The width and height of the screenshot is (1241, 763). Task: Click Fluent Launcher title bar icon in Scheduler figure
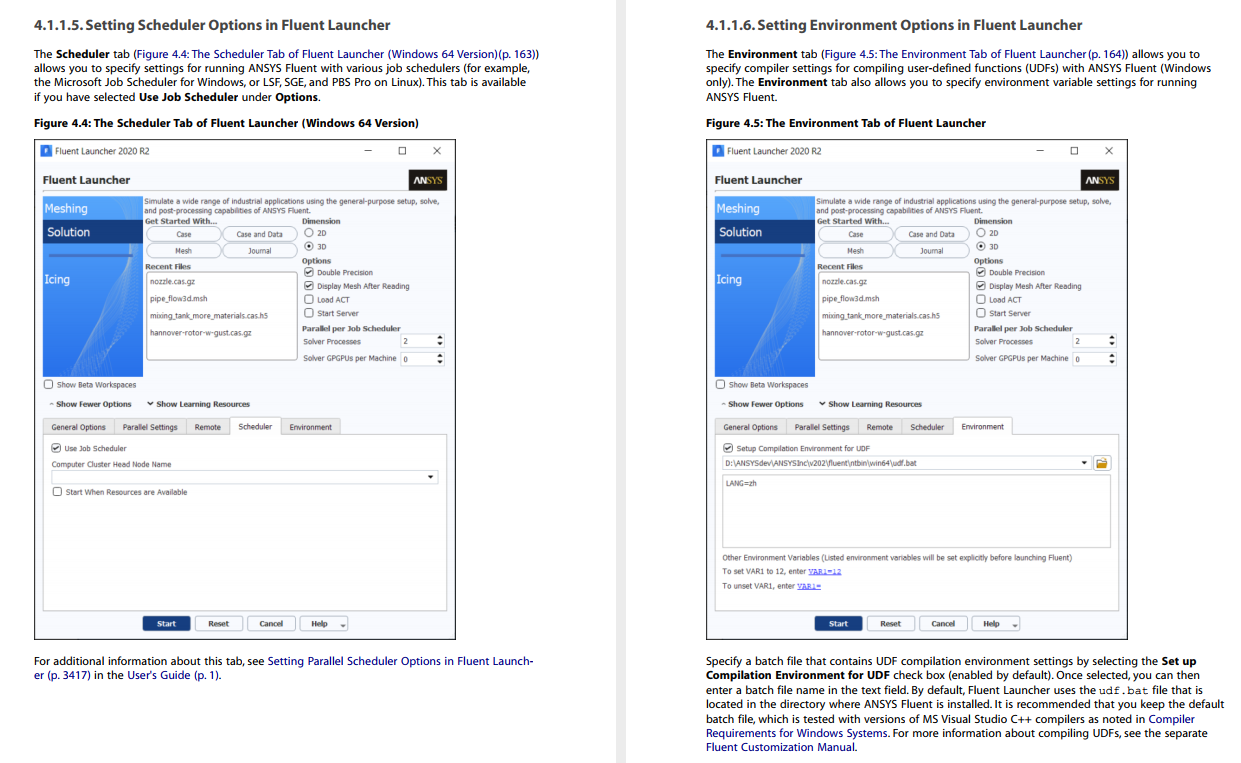(46, 151)
